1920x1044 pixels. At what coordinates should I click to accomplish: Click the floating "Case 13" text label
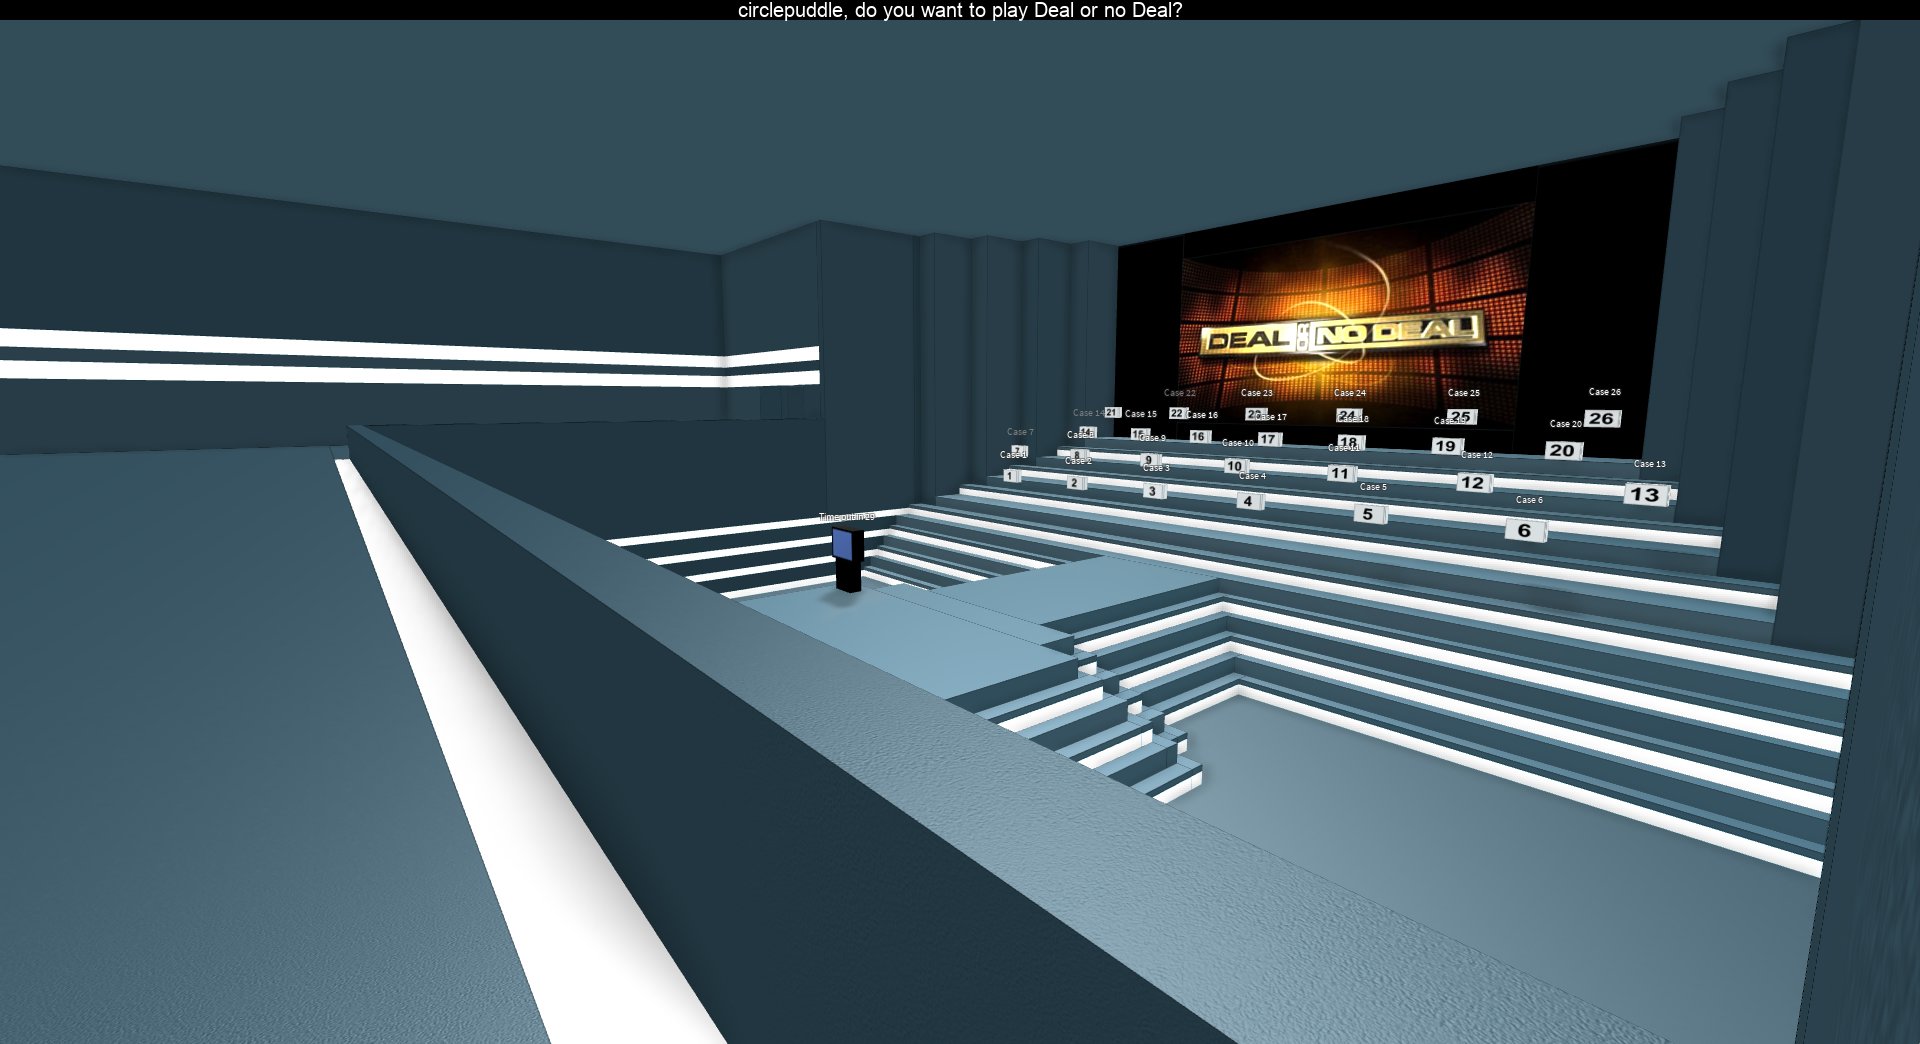click(1650, 464)
